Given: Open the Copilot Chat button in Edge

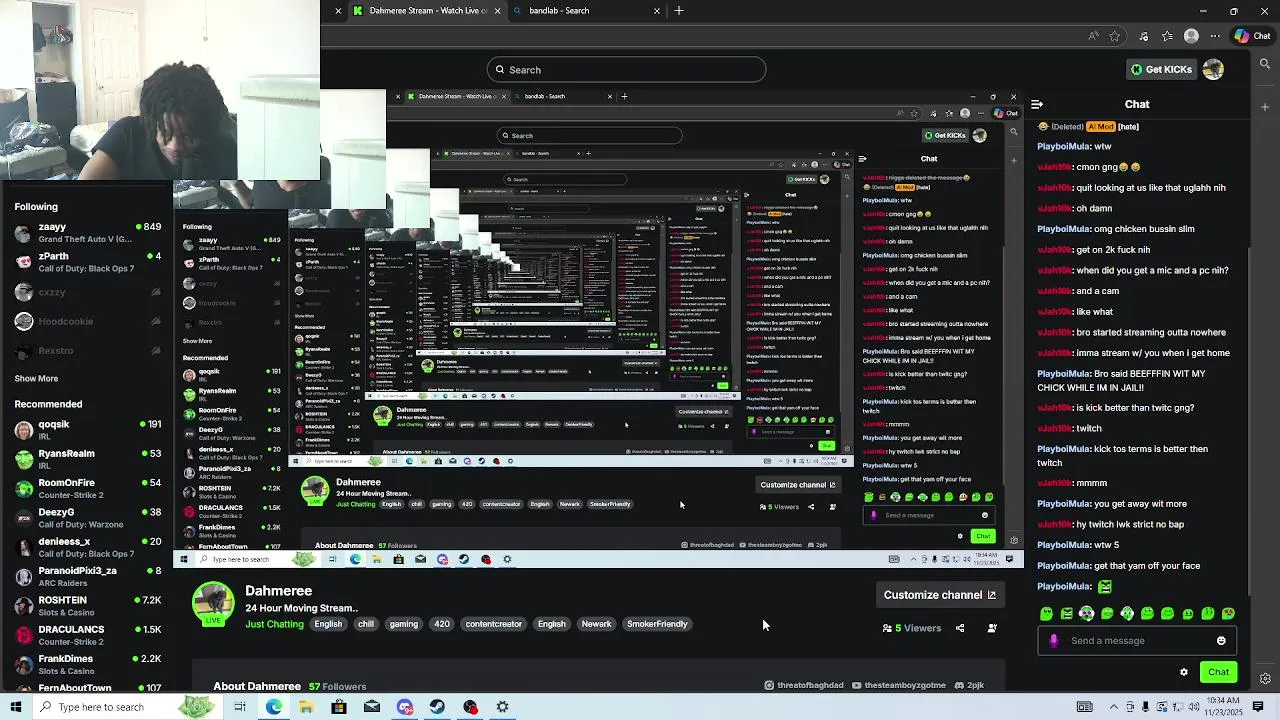Looking at the screenshot, I should click(x=1253, y=36).
